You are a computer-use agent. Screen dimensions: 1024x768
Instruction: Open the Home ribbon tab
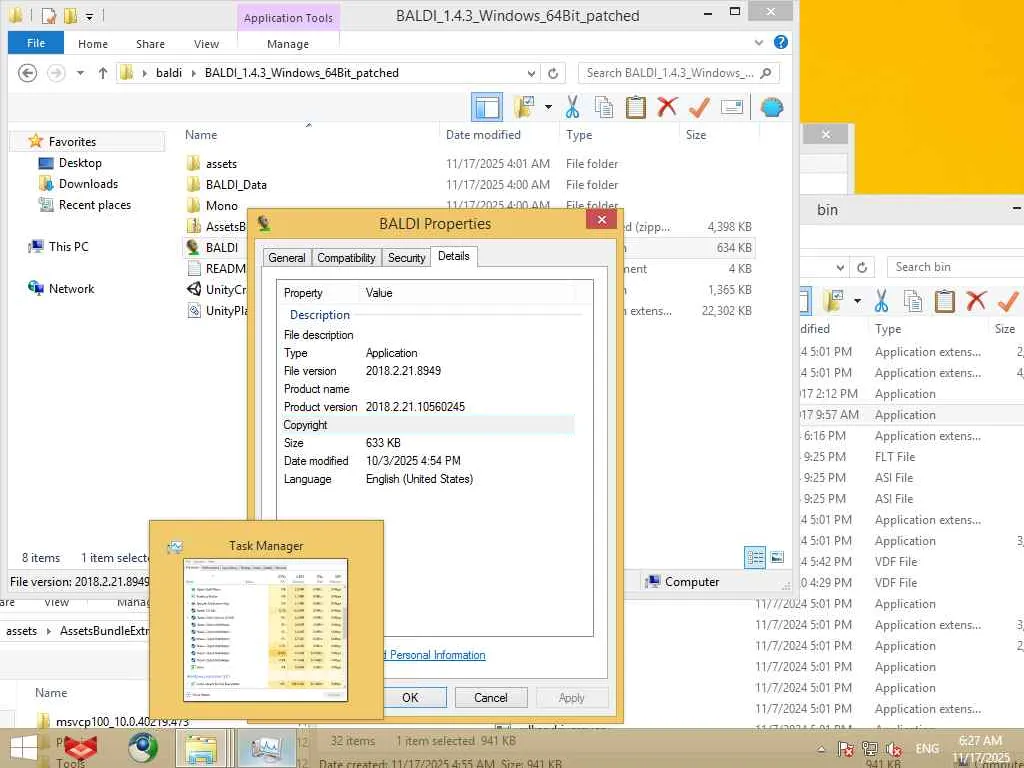pyautogui.click(x=93, y=44)
